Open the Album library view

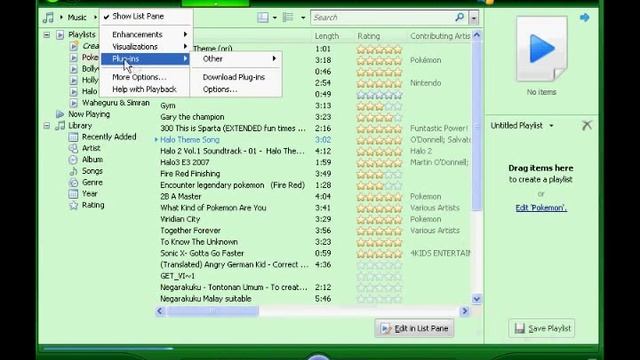pyautogui.click(x=92, y=160)
